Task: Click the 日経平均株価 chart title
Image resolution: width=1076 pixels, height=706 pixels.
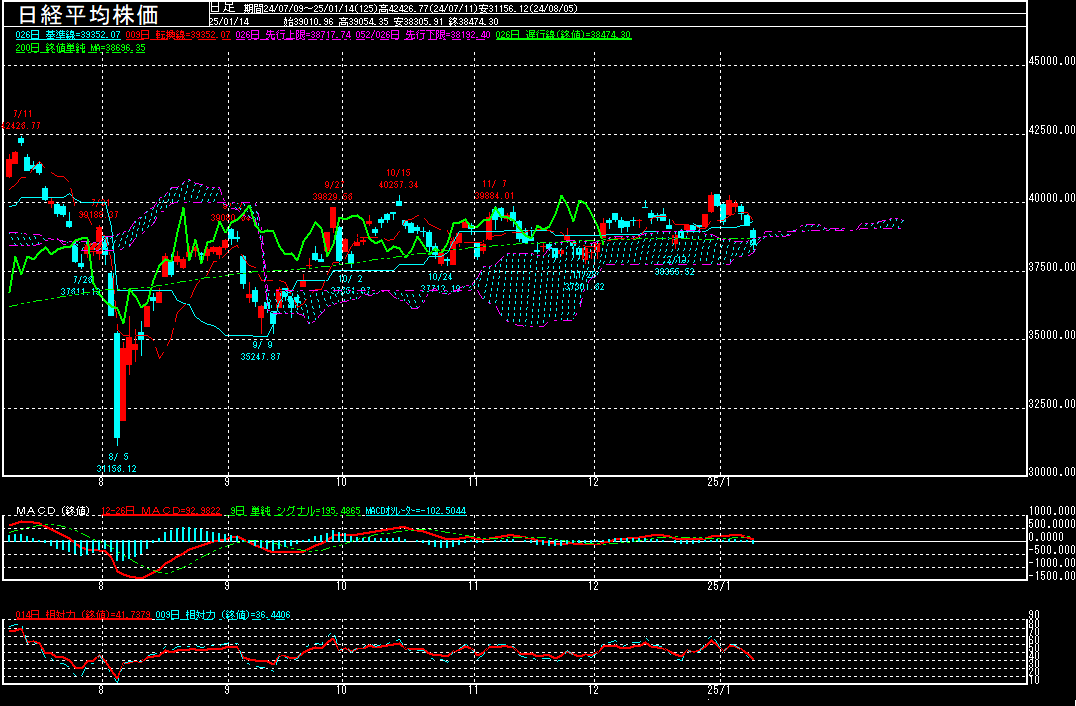Action: [x=88, y=14]
